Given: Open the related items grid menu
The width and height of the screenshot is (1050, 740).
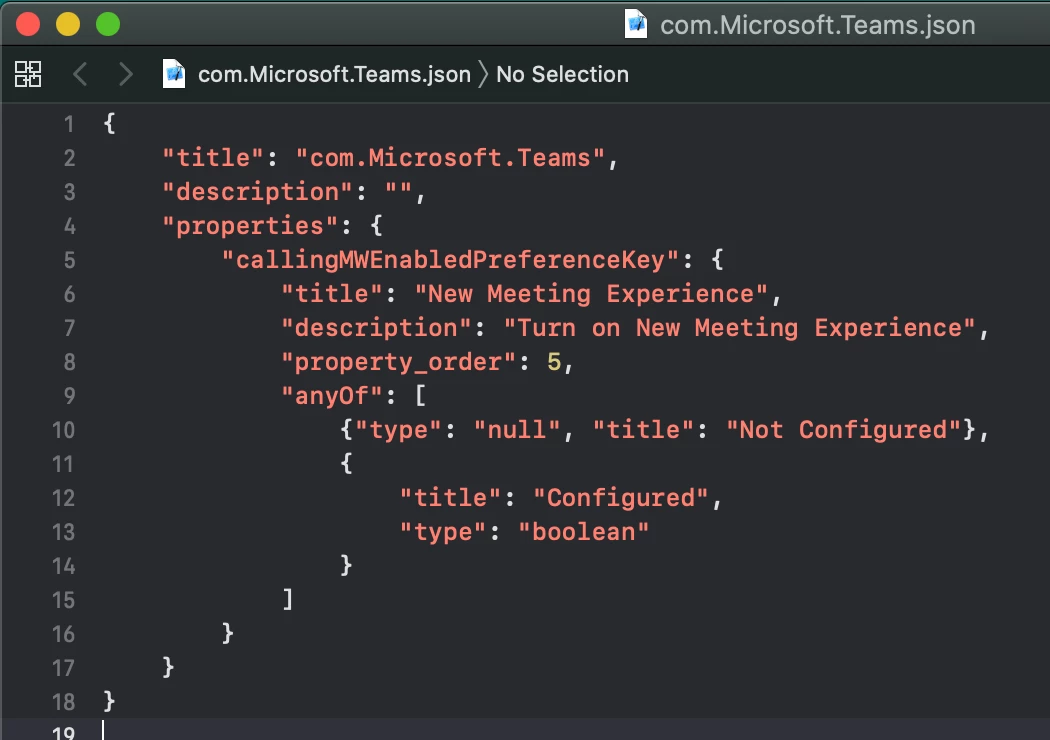Looking at the screenshot, I should pos(28,74).
